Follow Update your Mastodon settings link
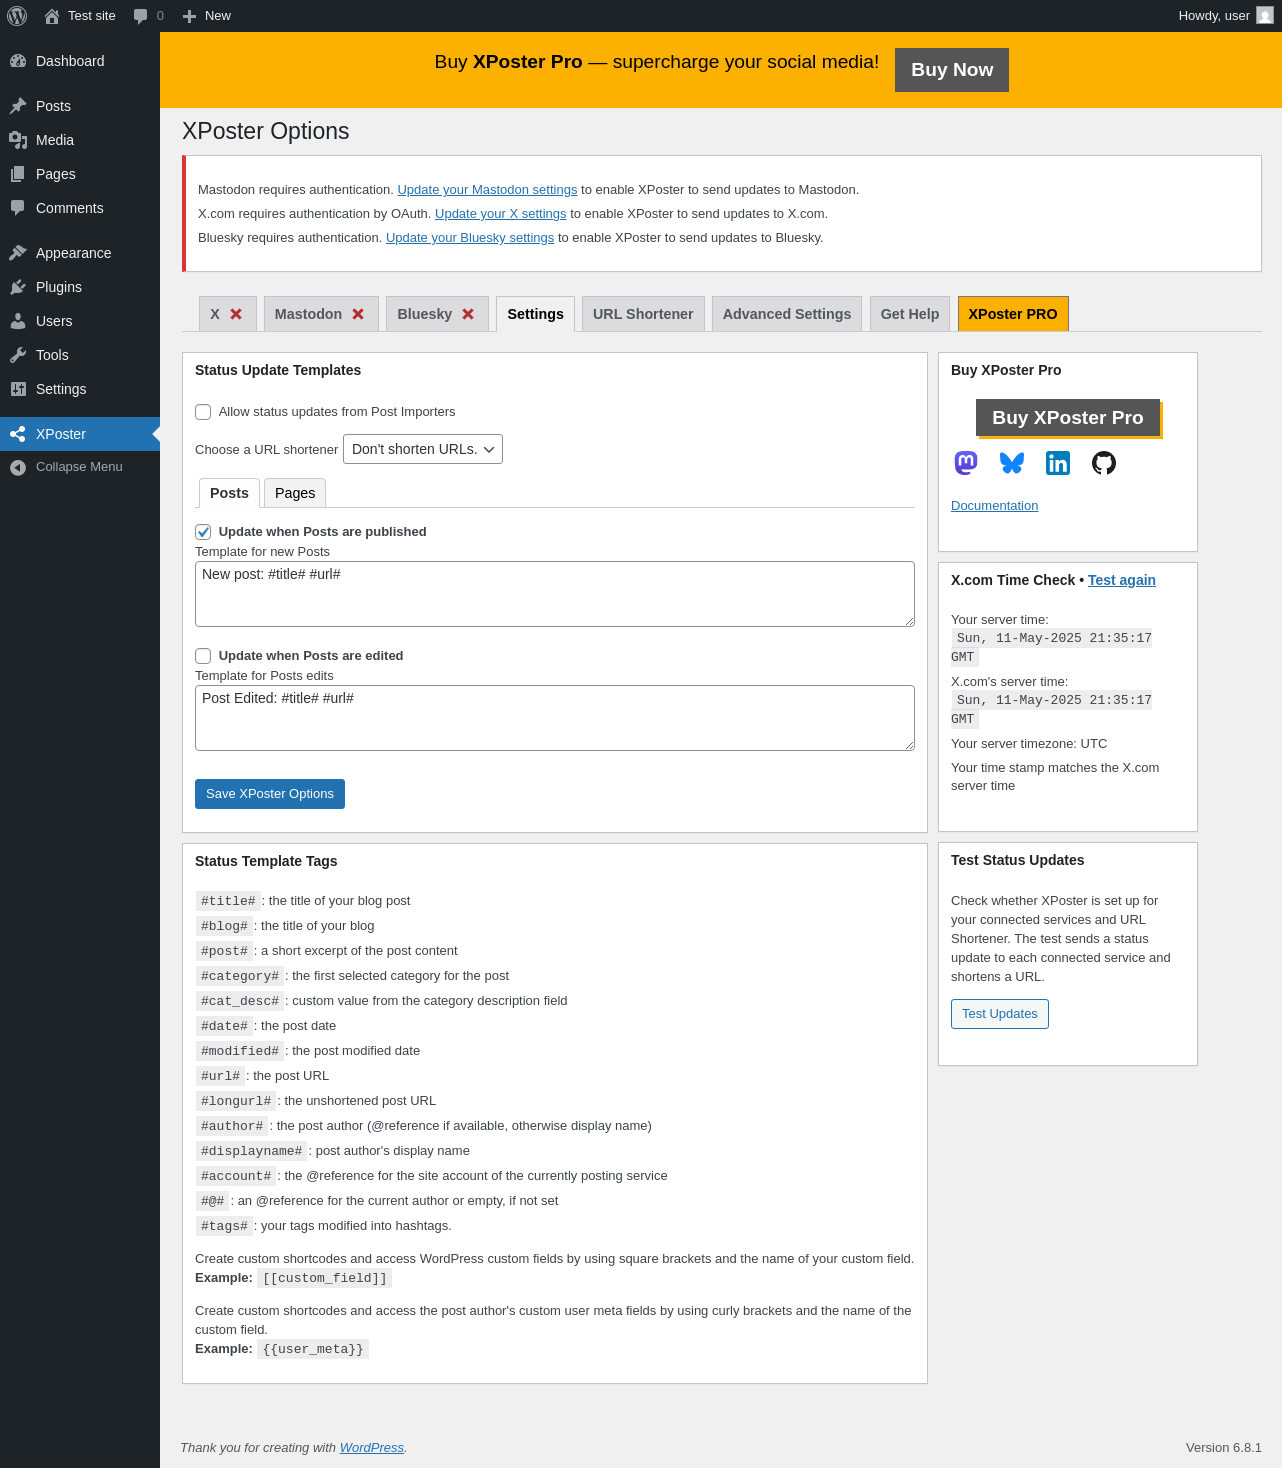 (x=487, y=190)
